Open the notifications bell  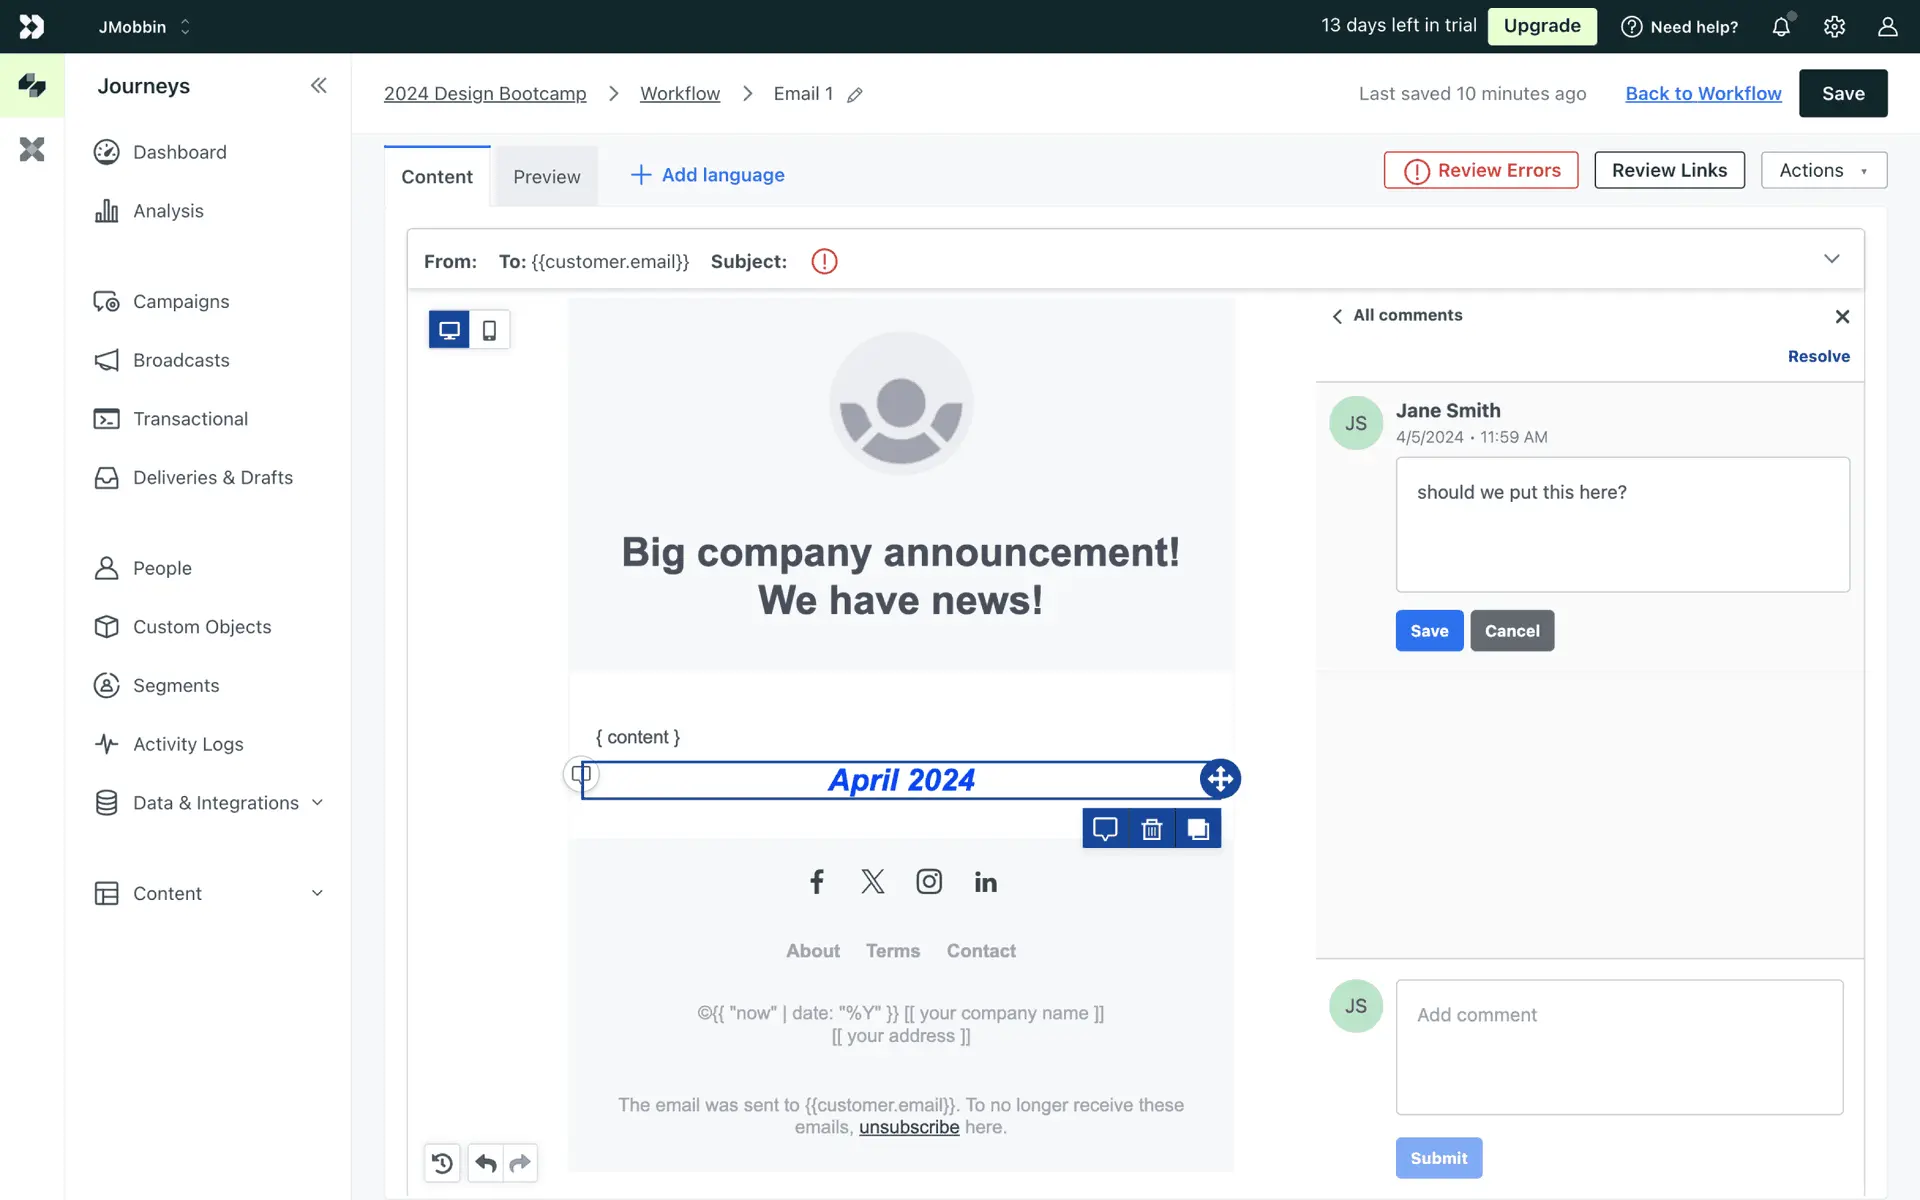[1781, 27]
